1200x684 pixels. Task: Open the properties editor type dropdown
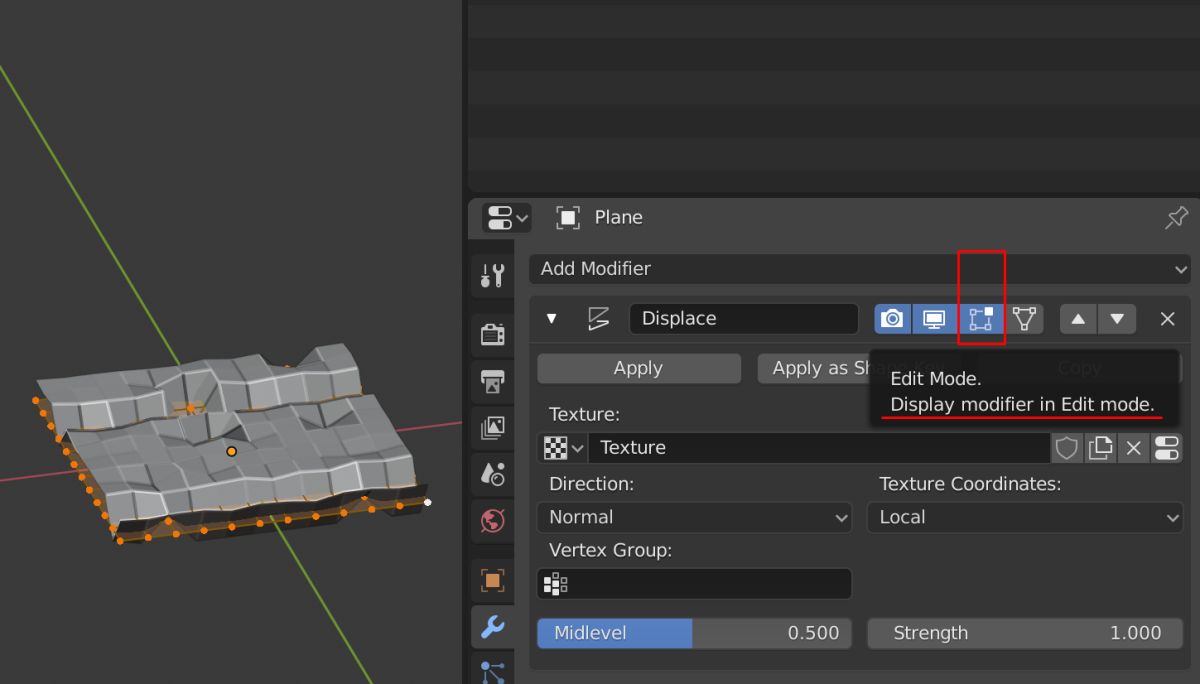[x=506, y=218]
